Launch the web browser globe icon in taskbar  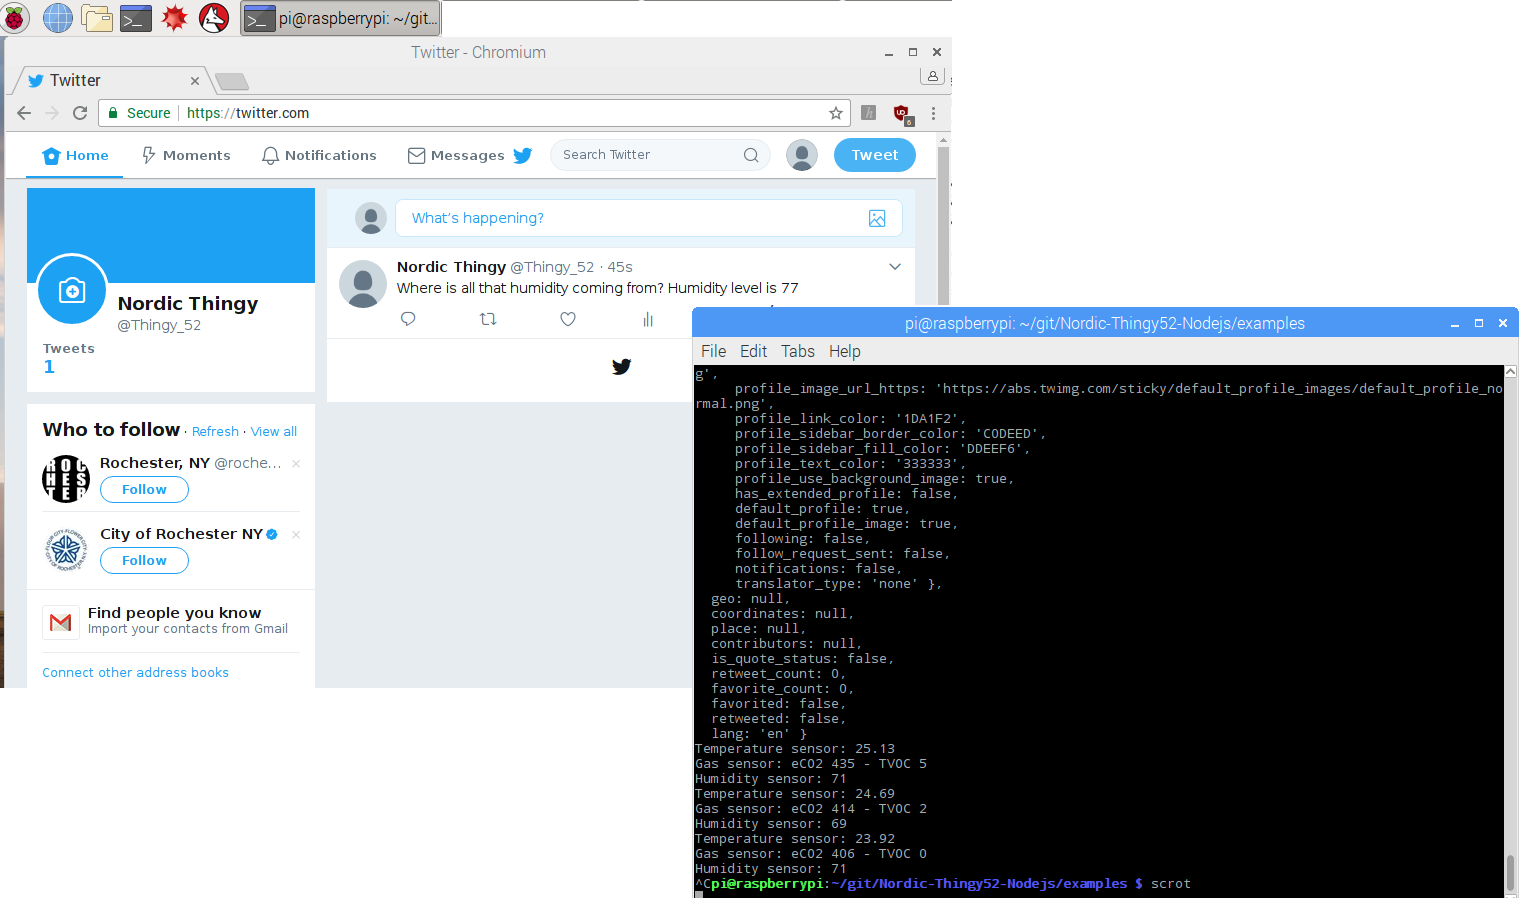[x=57, y=18]
